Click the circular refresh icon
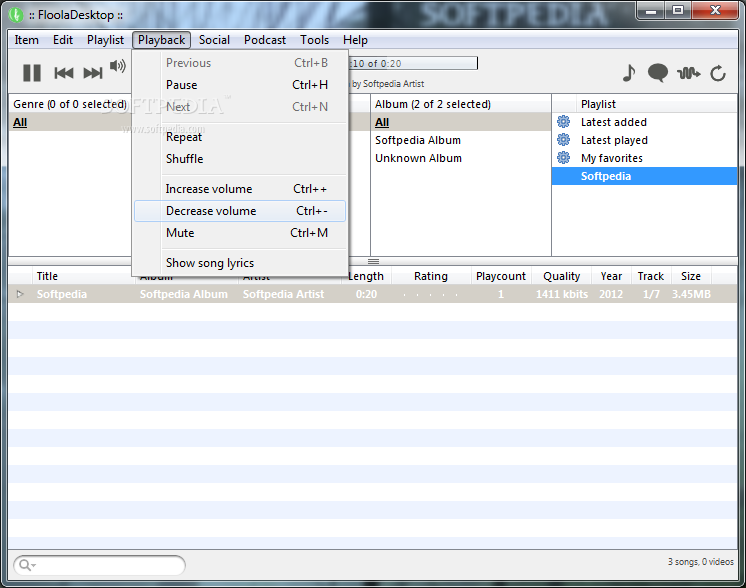 pos(718,73)
